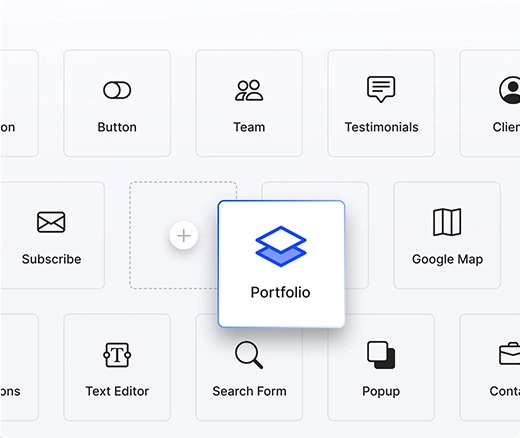Click the blue Portfolio layers icon
Viewport: 520px width, 438px height.
coord(281,246)
